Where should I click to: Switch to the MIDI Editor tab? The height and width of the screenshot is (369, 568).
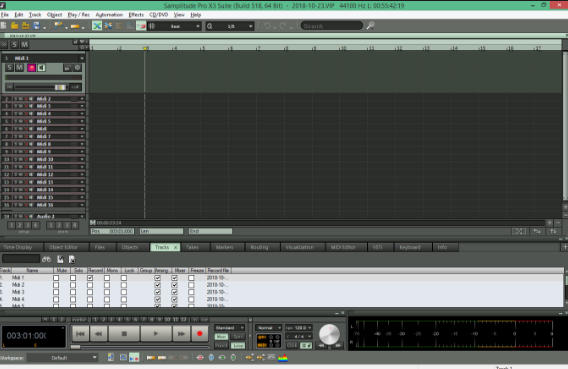coord(343,247)
